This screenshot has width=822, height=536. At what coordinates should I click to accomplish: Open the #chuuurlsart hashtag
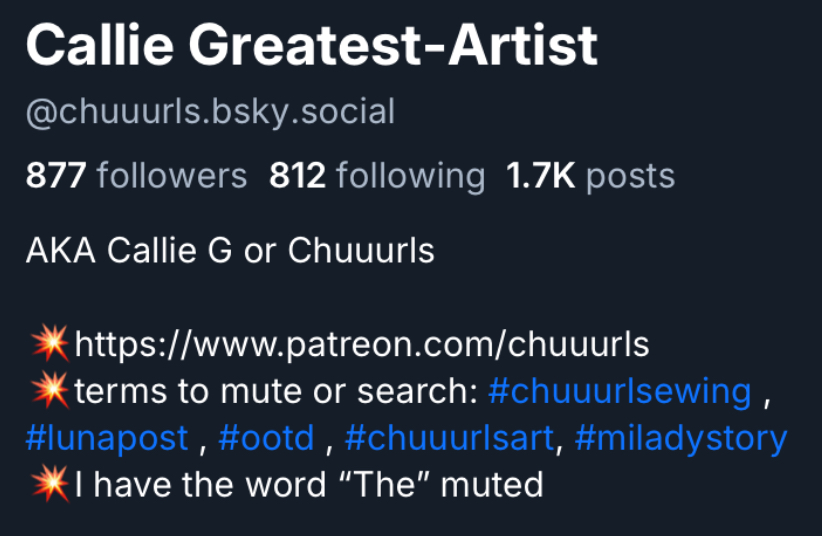449,438
